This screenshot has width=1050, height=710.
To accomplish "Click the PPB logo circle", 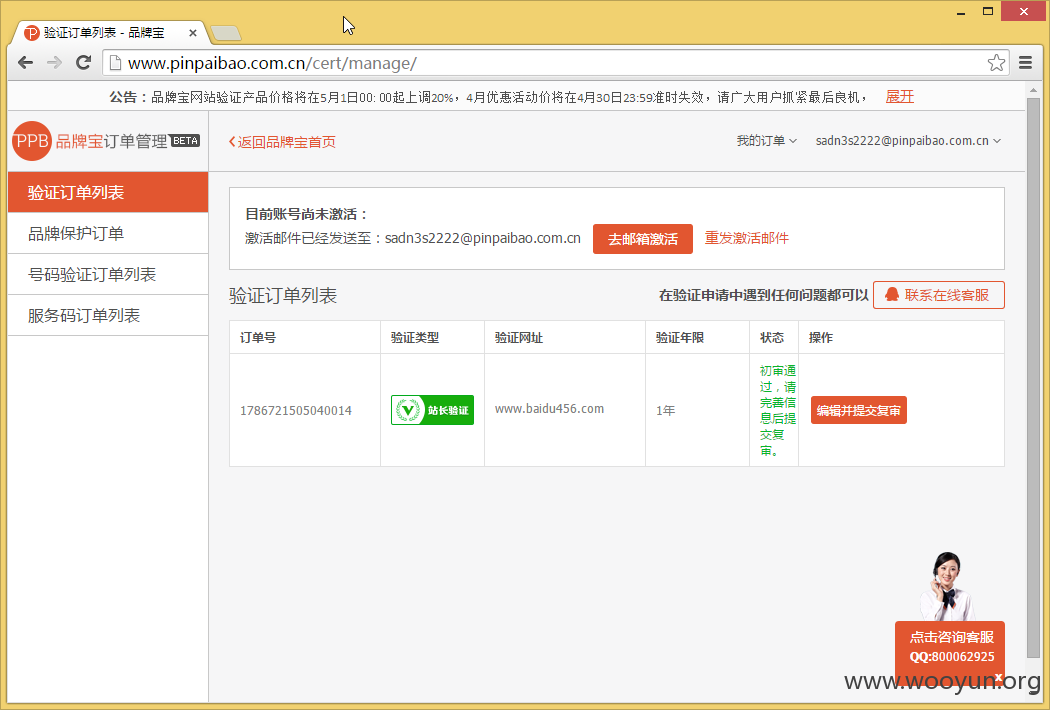I will point(31,141).
